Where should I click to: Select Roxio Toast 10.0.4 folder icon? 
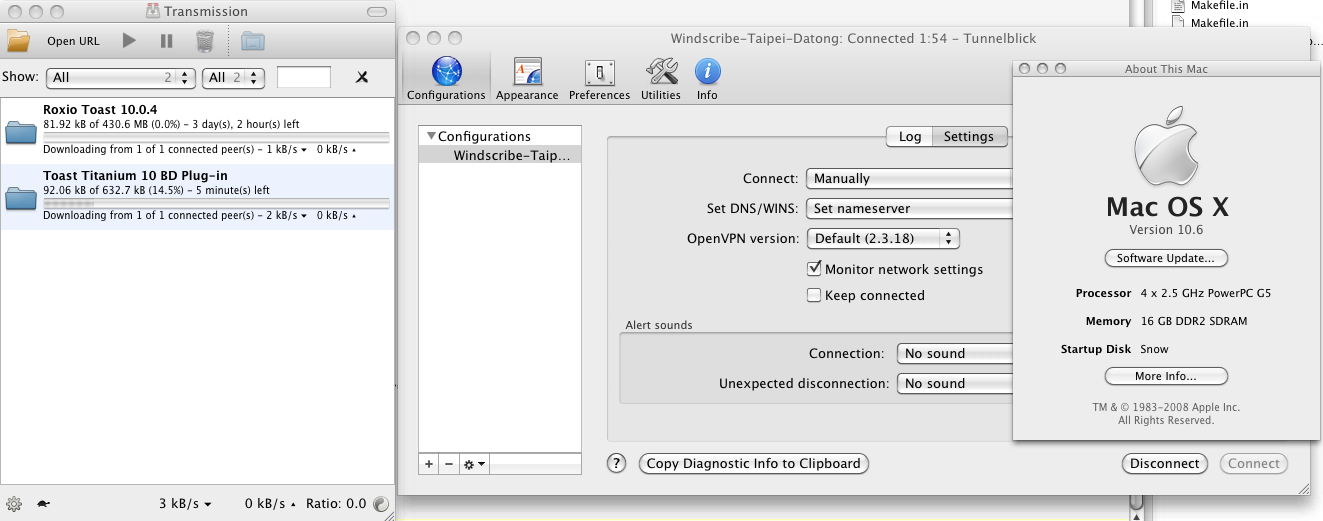click(x=21, y=131)
